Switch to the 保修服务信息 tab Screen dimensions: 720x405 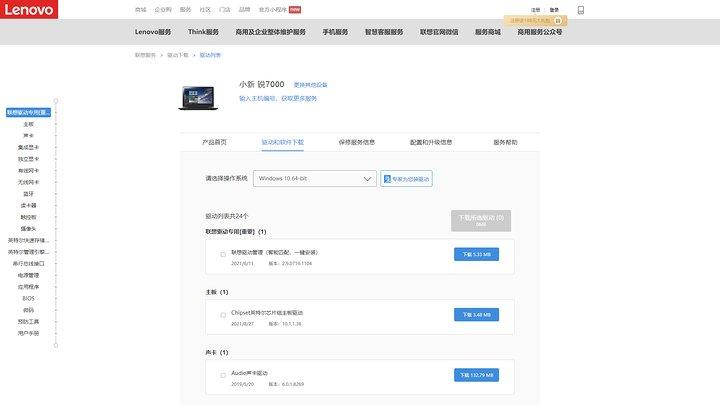[x=357, y=142]
